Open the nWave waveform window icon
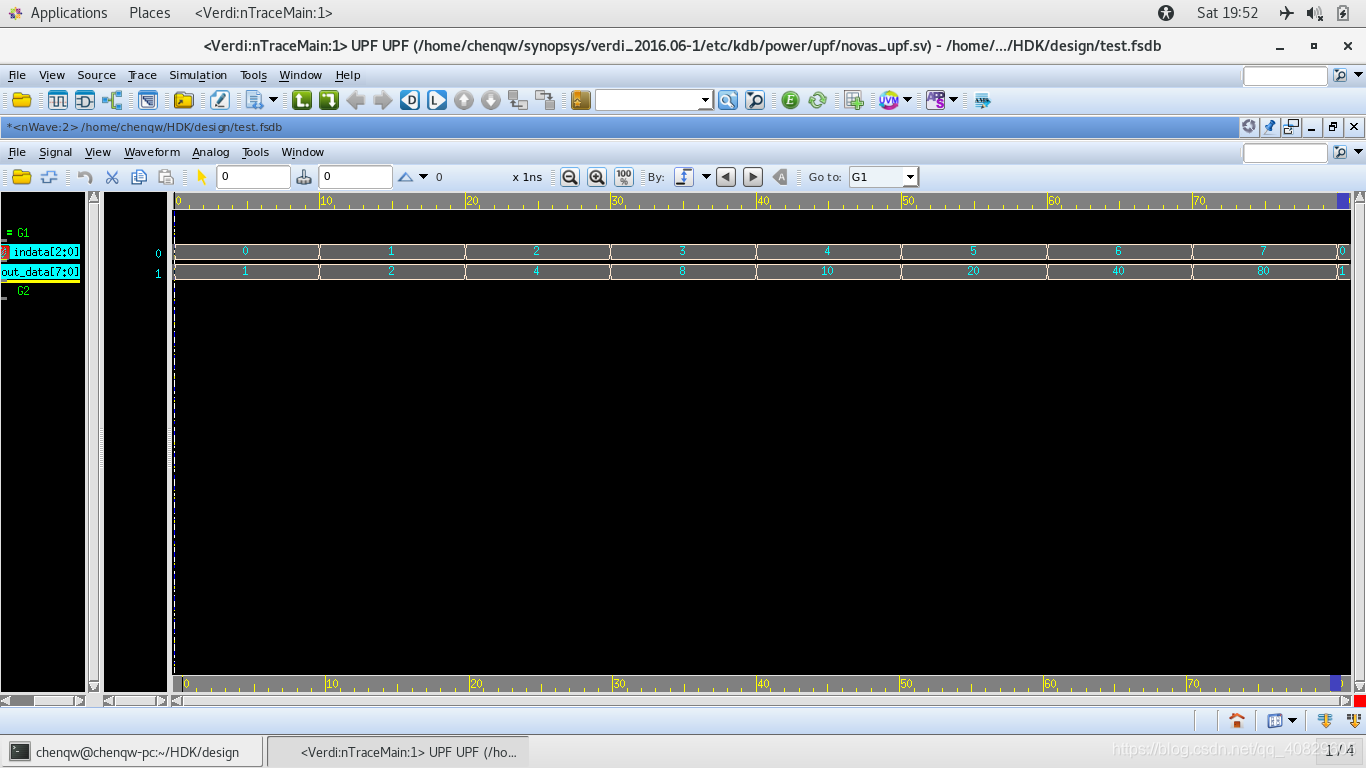 pyautogui.click(x=57, y=100)
